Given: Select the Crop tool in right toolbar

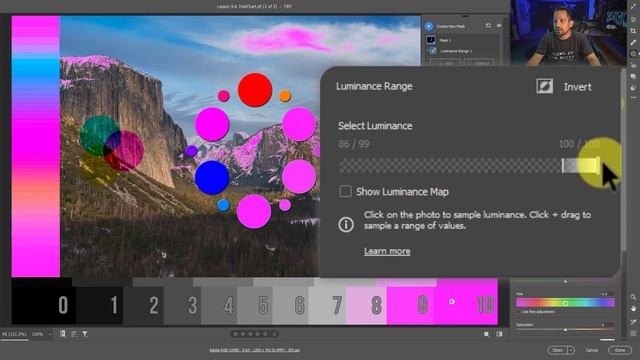Looking at the screenshot, I should [x=633, y=31].
